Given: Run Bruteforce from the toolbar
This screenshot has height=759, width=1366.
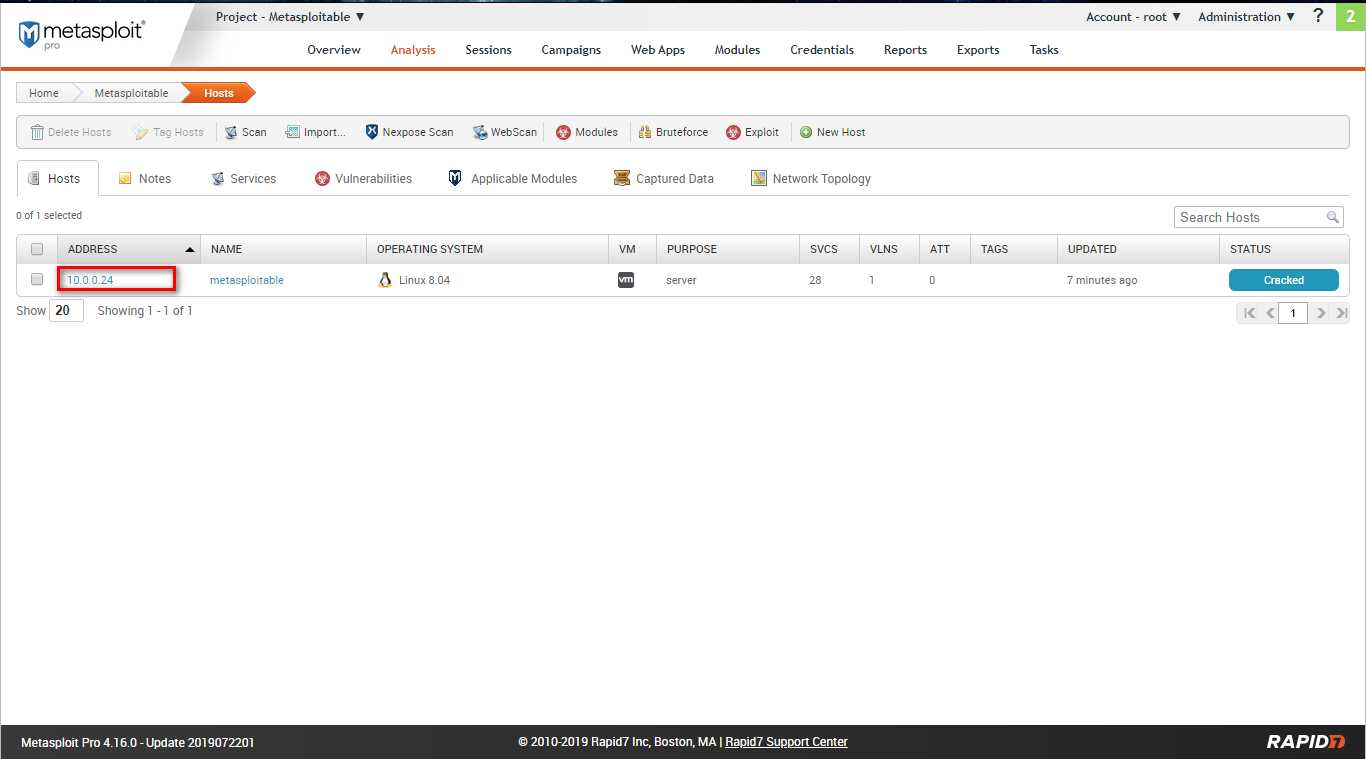Looking at the screenshot, I should (x=672, y=132).
